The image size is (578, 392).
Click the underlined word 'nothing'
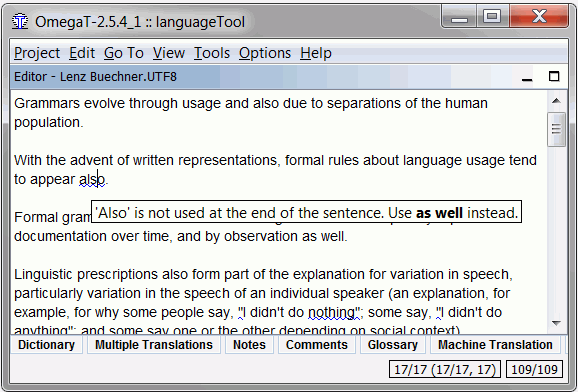tap(331, 313)
